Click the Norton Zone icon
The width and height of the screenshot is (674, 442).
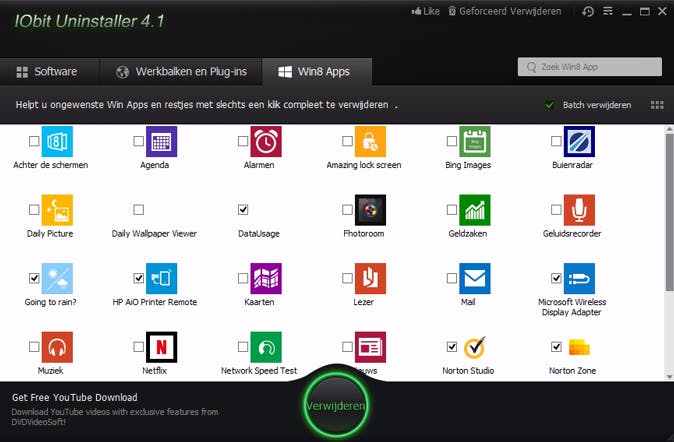click(579, 347)
